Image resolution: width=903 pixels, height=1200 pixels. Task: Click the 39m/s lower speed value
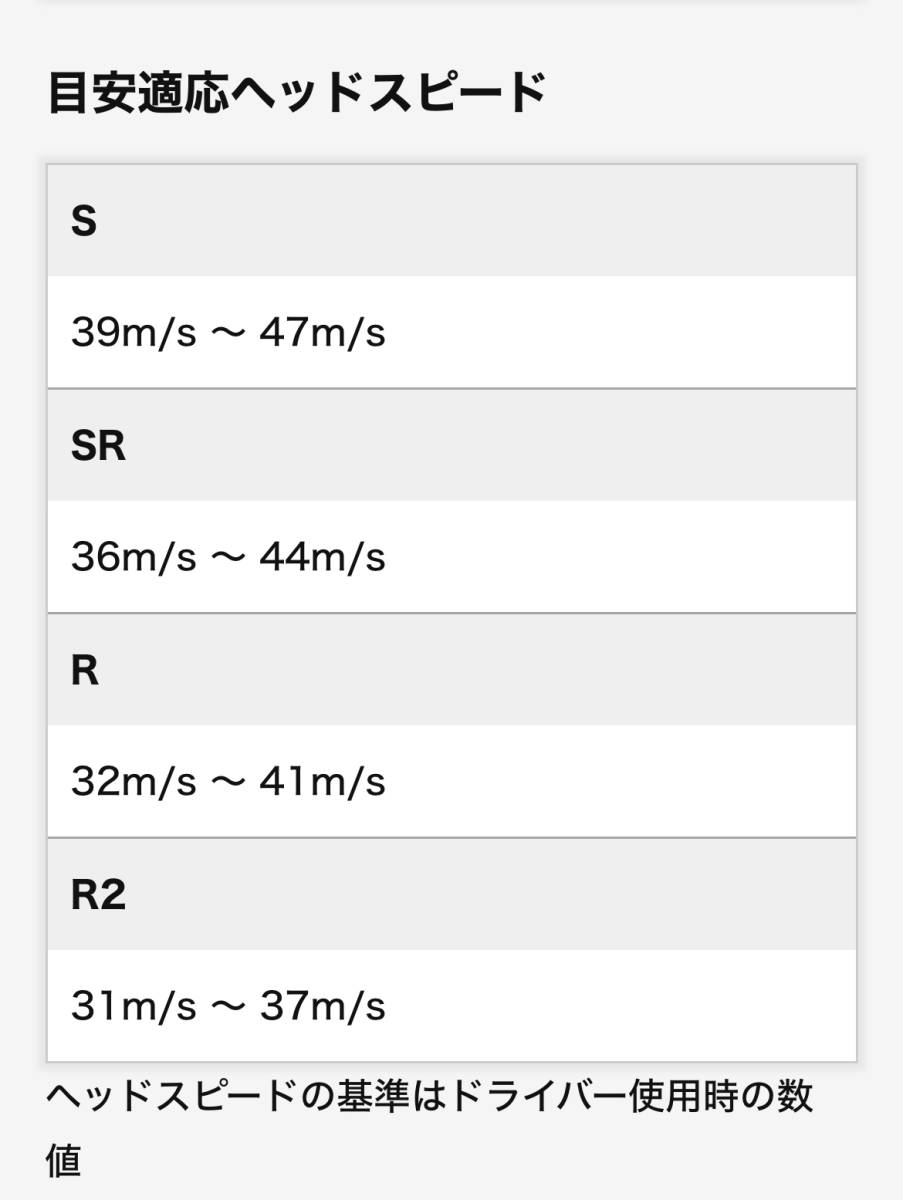(133, 333)
